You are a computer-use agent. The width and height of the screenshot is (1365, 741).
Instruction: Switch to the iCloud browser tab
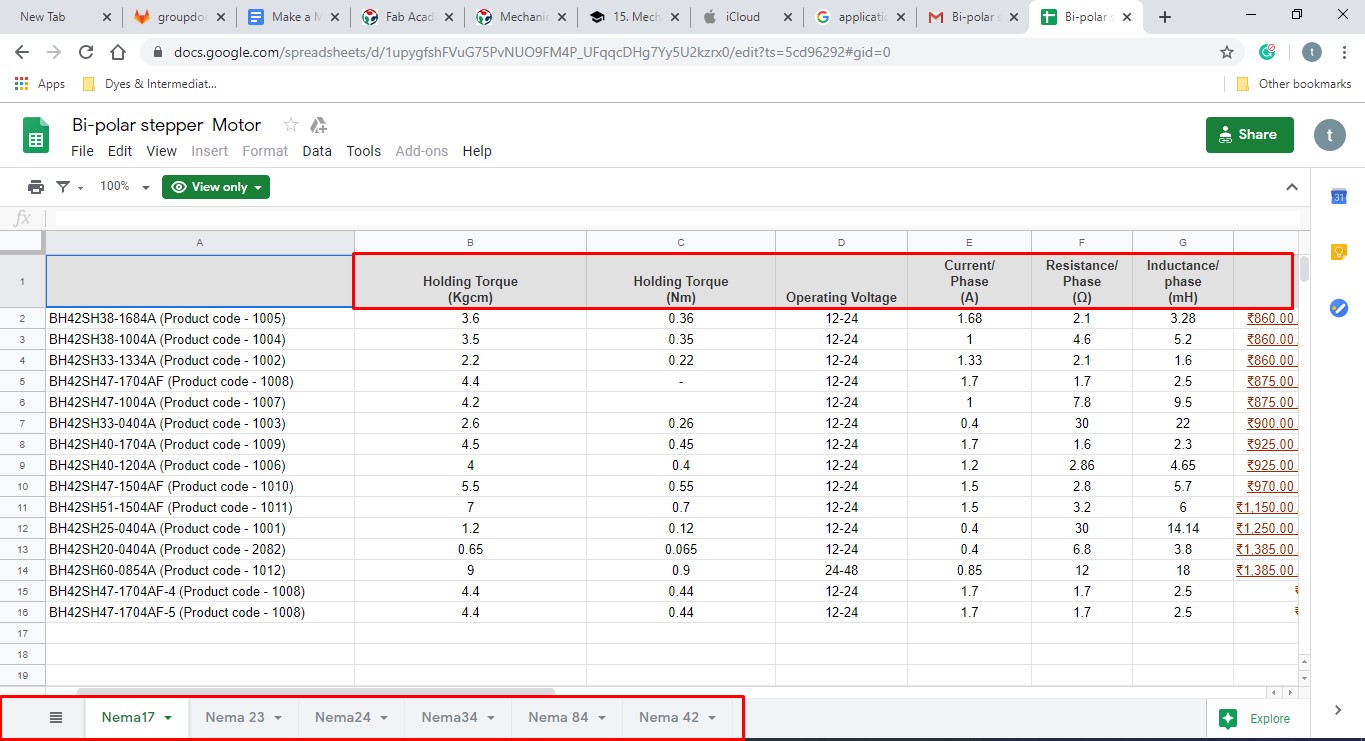[x=745, y=17]
